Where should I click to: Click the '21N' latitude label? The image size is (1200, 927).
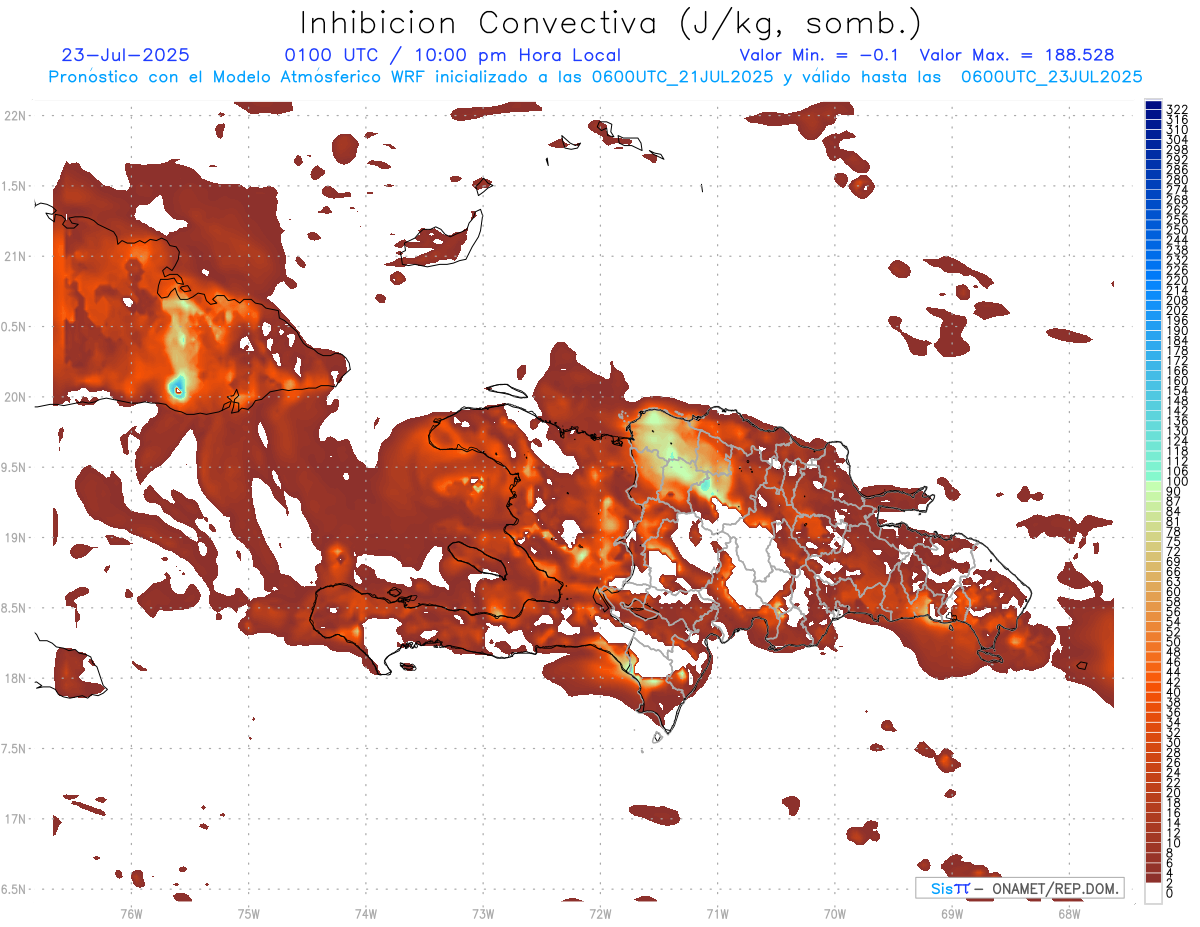15,257
